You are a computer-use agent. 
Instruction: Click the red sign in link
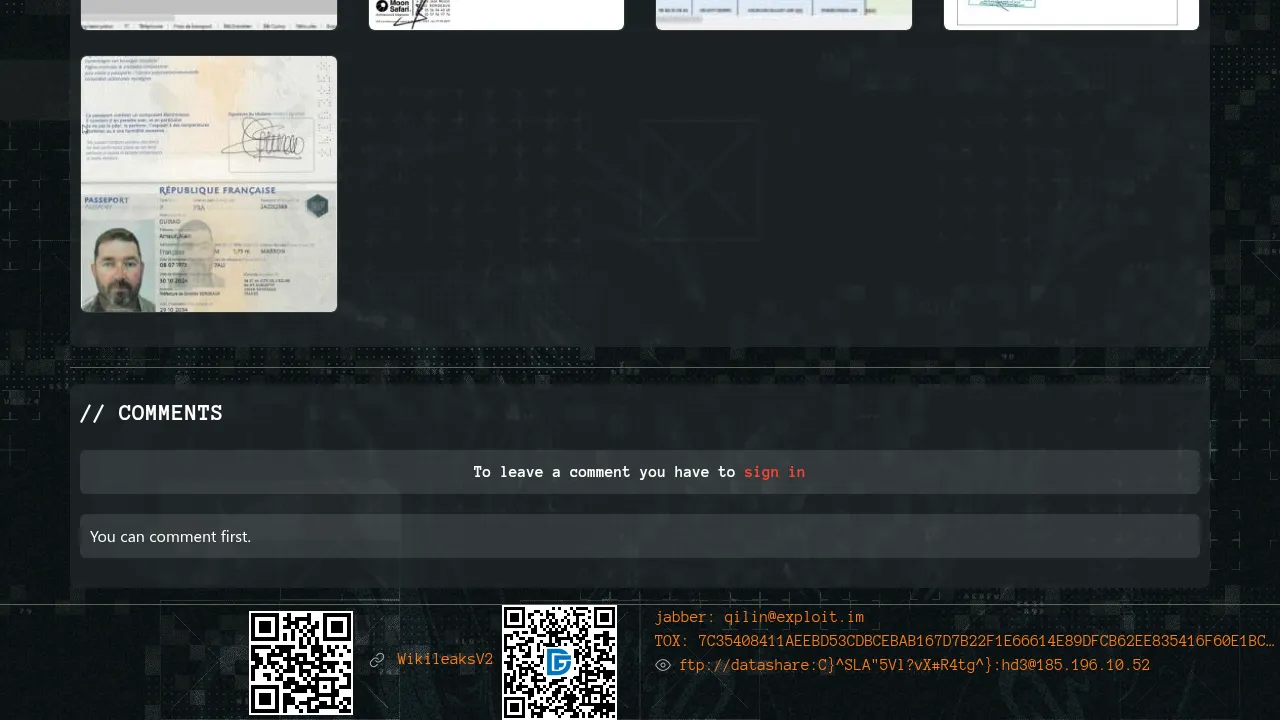click(x=774, y=472)
